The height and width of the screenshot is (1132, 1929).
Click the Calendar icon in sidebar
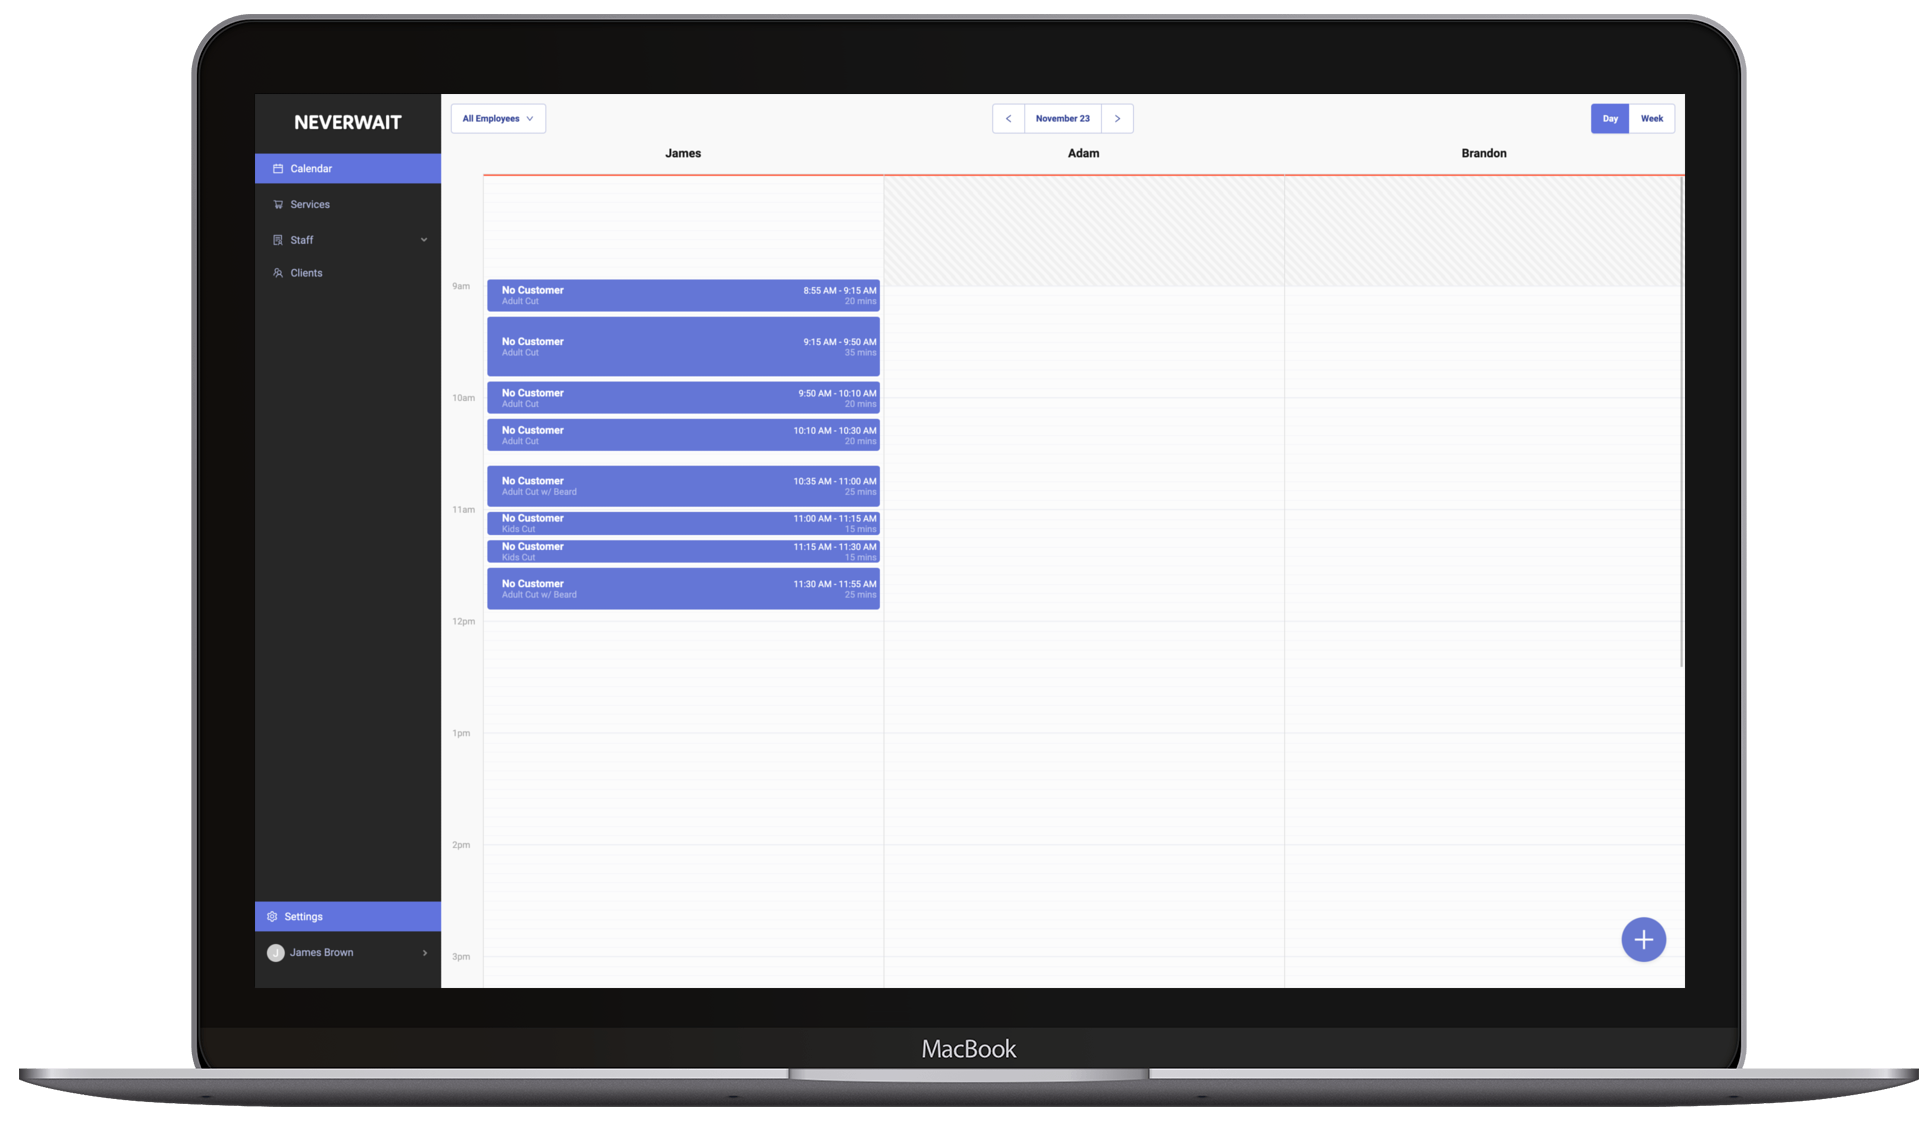[277, 168]
